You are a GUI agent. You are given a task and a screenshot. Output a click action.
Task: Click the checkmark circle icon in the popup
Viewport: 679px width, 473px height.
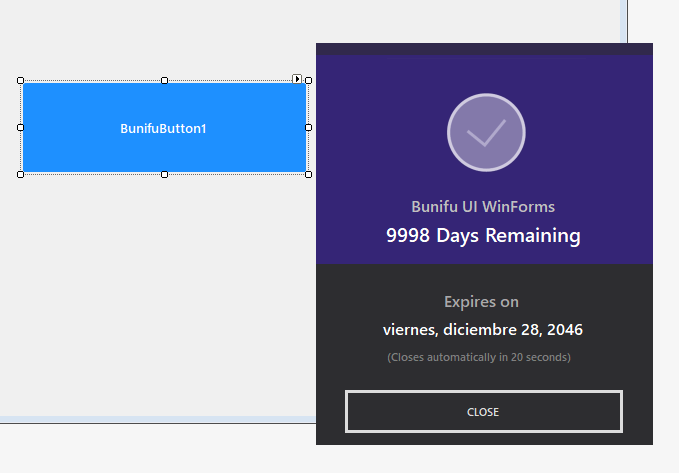click(486, 133)
